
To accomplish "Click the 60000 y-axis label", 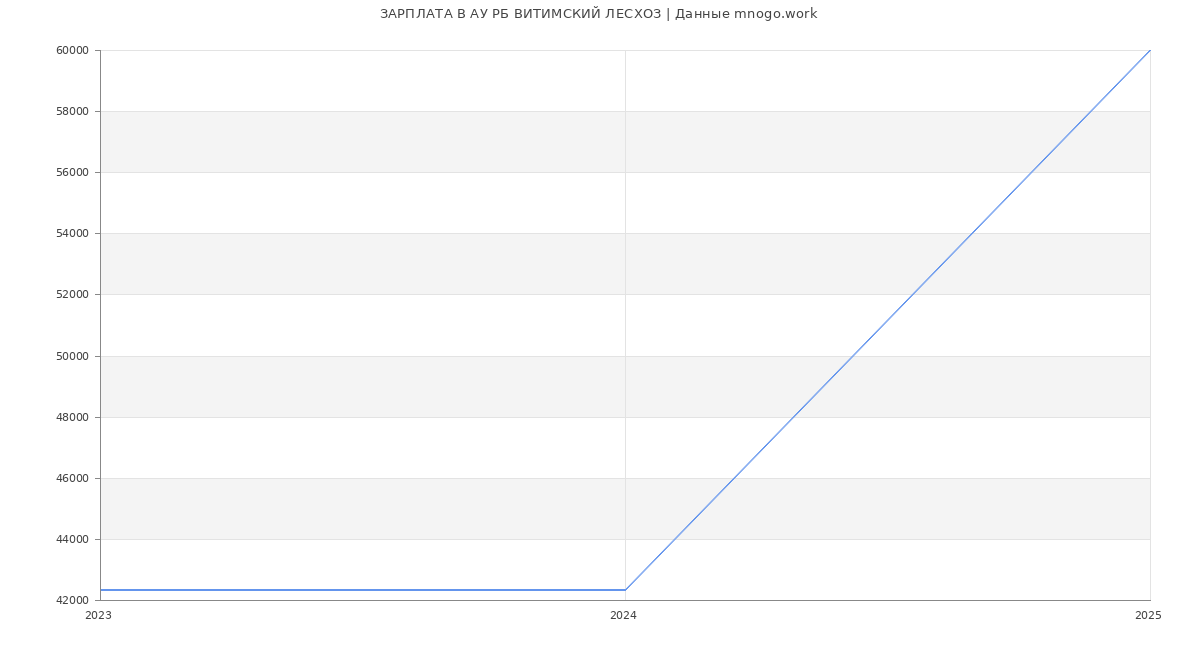I will [x=72, y=50].
